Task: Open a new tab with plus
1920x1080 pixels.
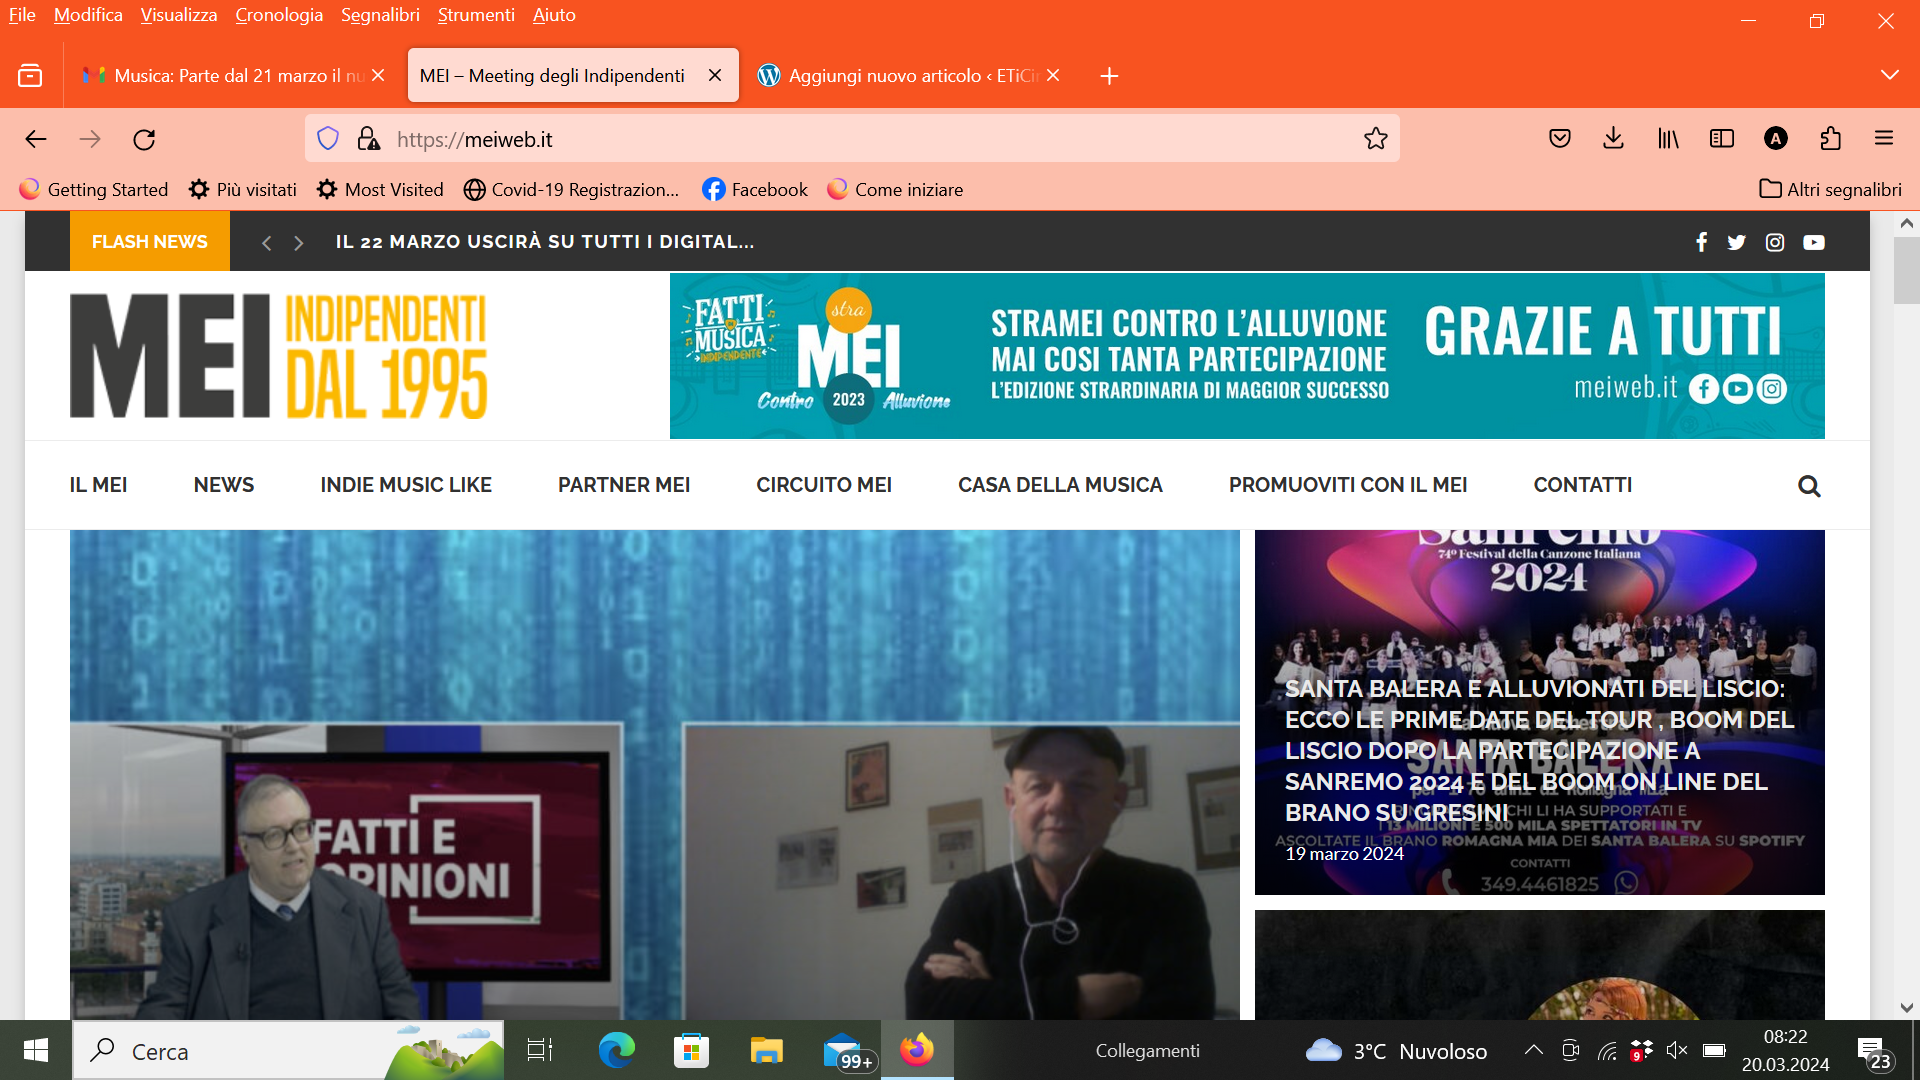Action: point(1109,76)
